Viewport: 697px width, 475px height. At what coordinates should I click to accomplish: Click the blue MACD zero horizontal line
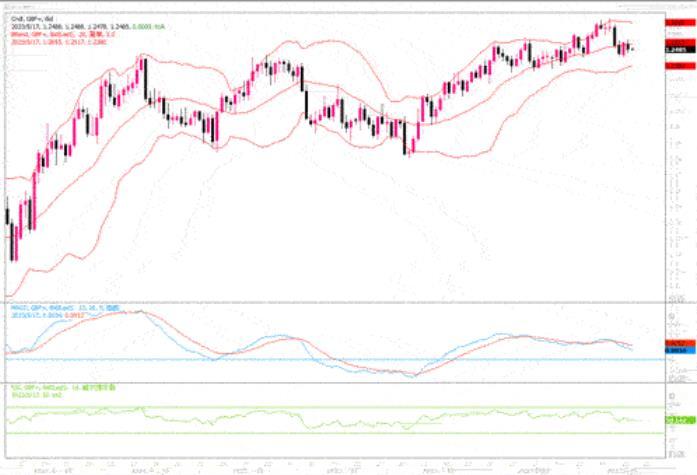coord(300,359)
